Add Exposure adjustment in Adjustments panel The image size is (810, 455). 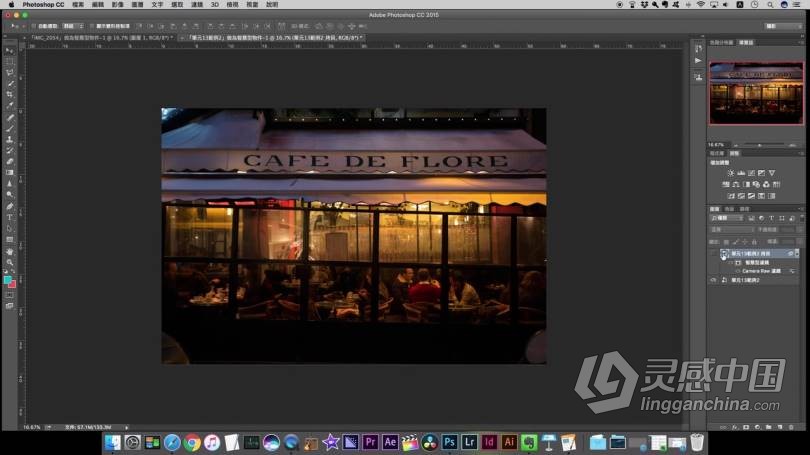761,173
